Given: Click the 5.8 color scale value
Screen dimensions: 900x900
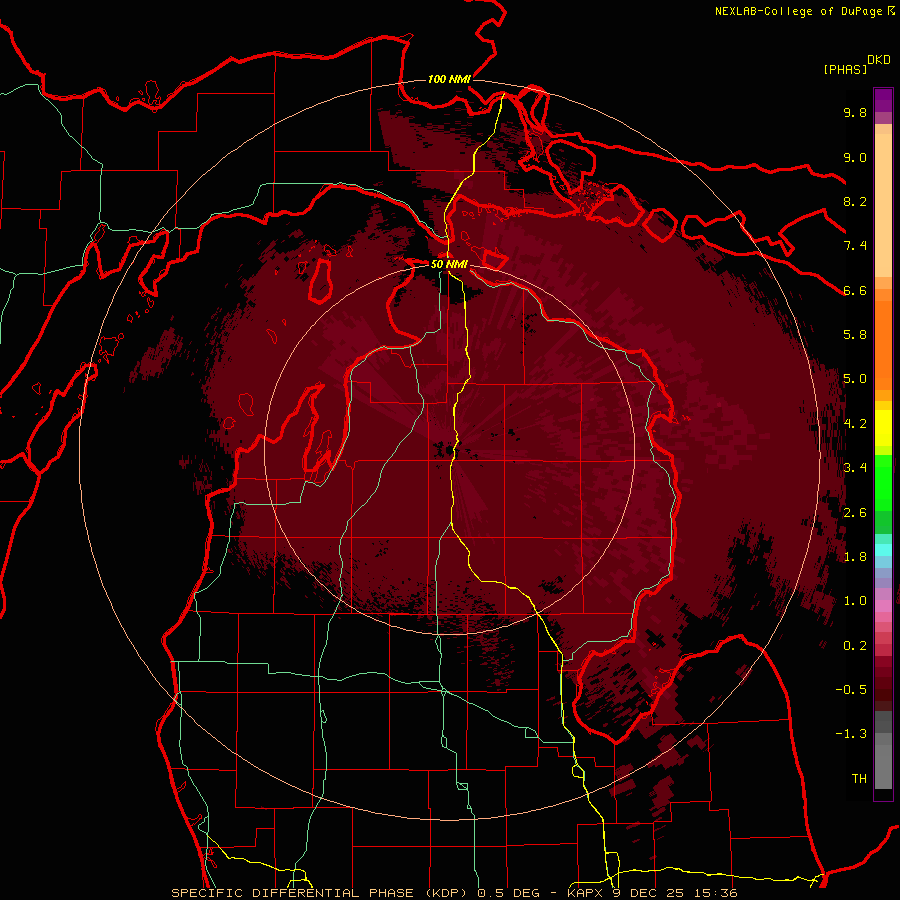Looking at the screenshot, I should [855, 335].
